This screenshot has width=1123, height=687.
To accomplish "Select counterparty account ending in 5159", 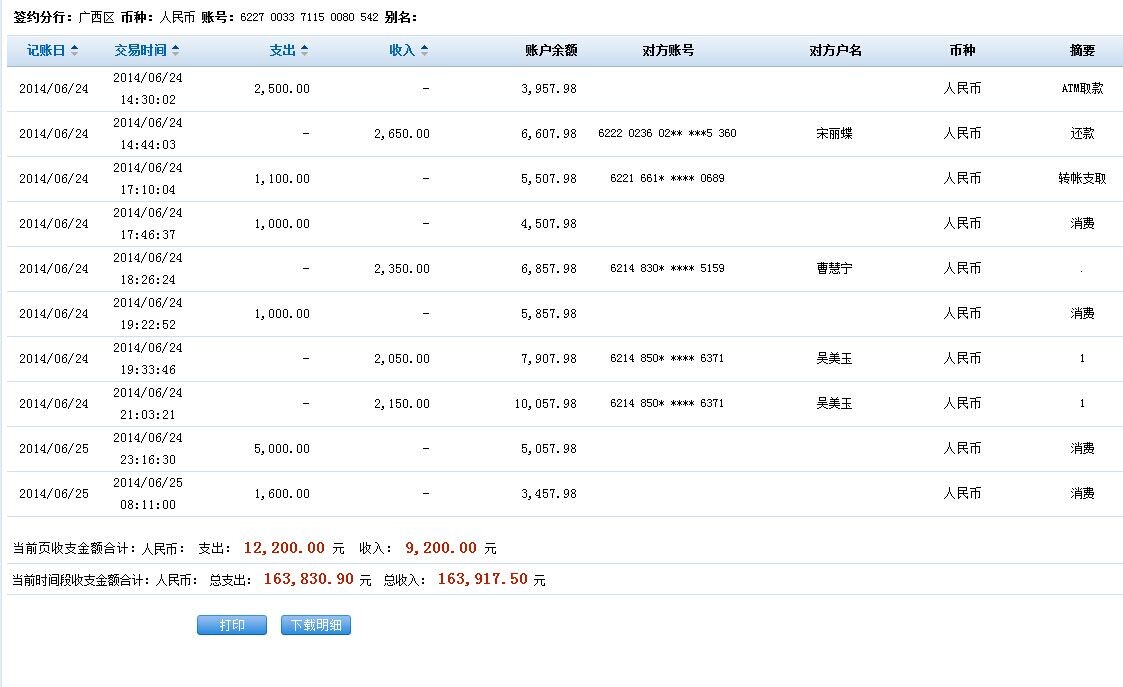I will (x=667, y=269).
